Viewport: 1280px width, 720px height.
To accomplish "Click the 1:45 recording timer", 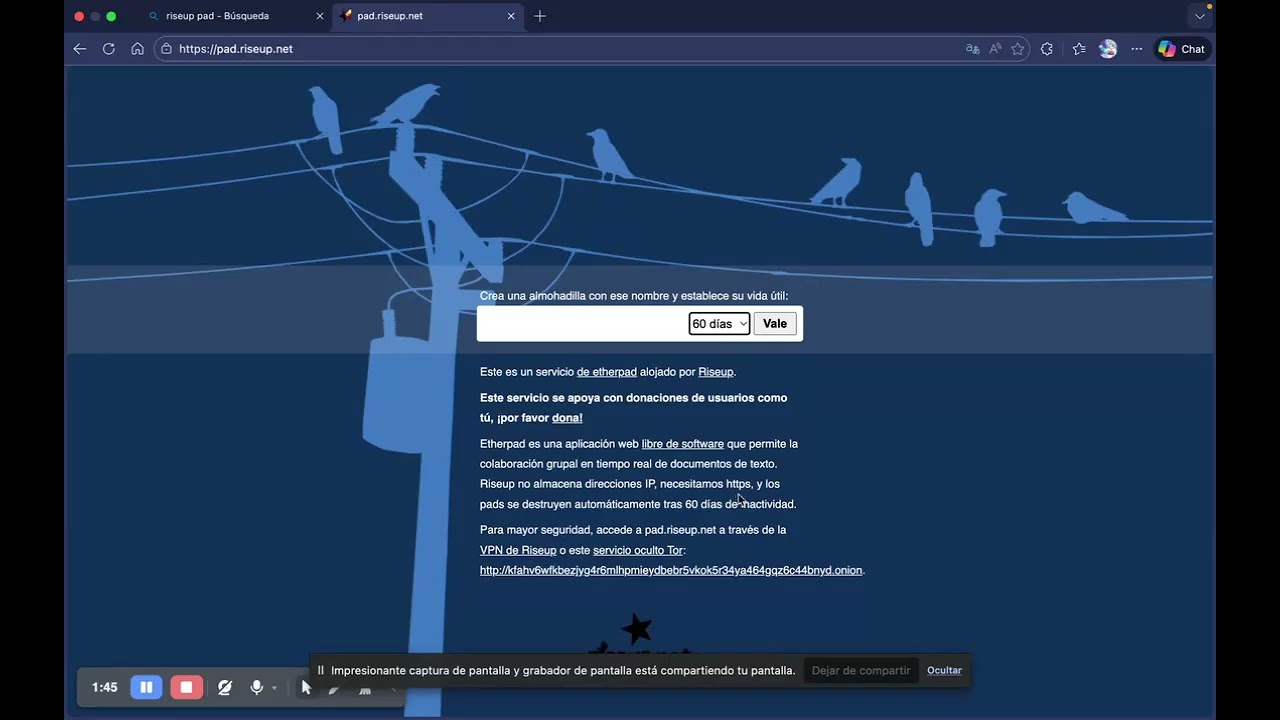I will pyautogui.click(x=105, y=687).
